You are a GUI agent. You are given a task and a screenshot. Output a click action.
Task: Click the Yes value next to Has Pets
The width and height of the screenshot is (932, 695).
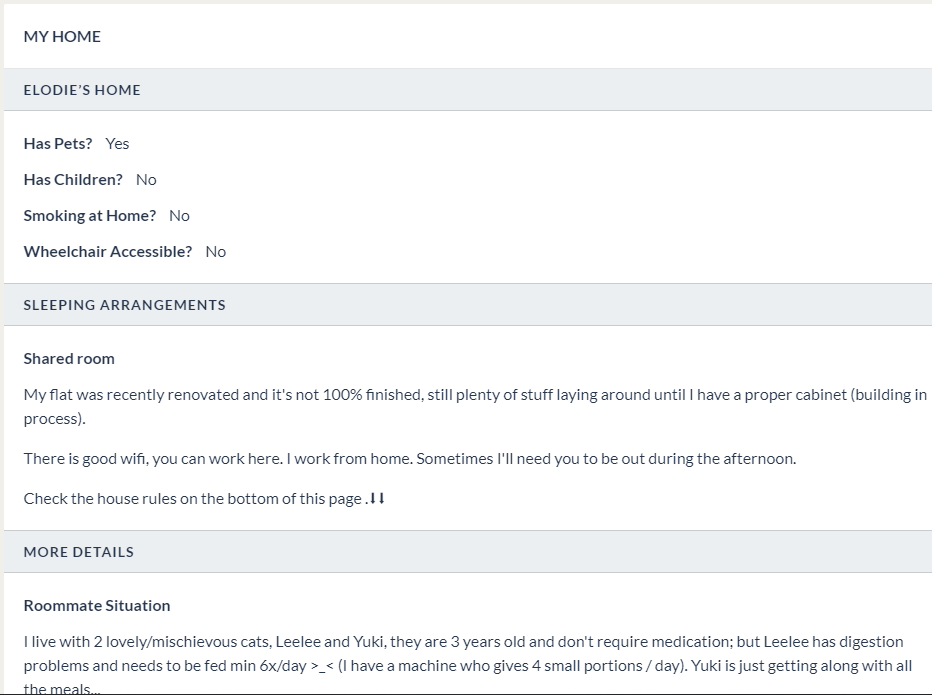(117, 144)
